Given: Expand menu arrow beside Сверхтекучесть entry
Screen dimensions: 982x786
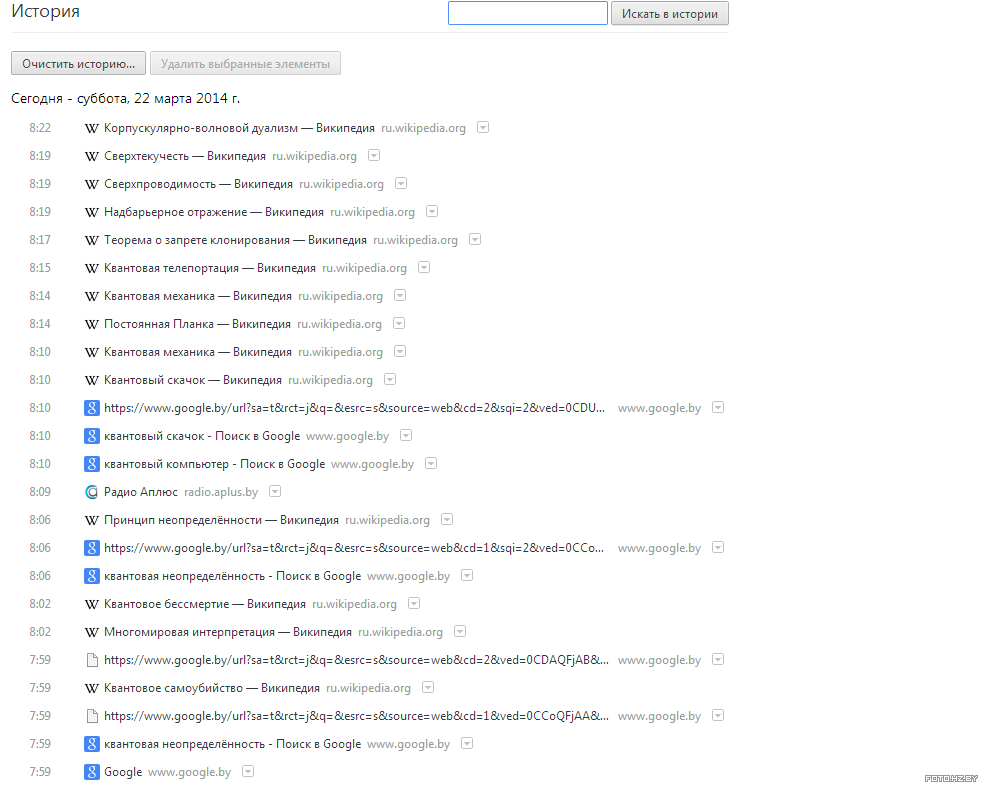Looking at the screenshot, I should click(x=373, y=155).
